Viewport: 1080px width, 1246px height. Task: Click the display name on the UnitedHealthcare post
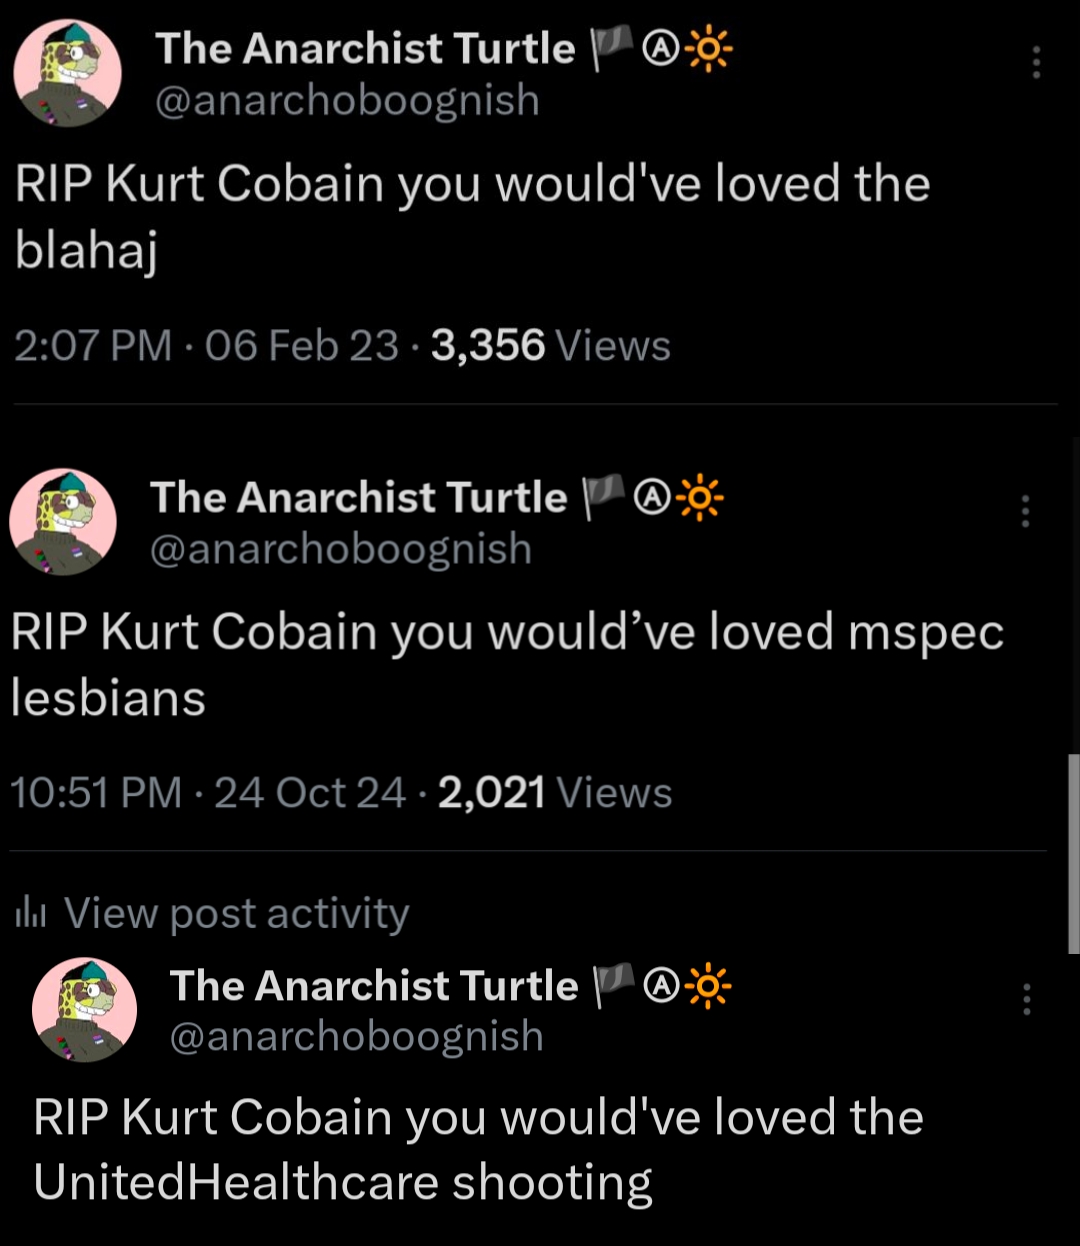pos(374,985)
